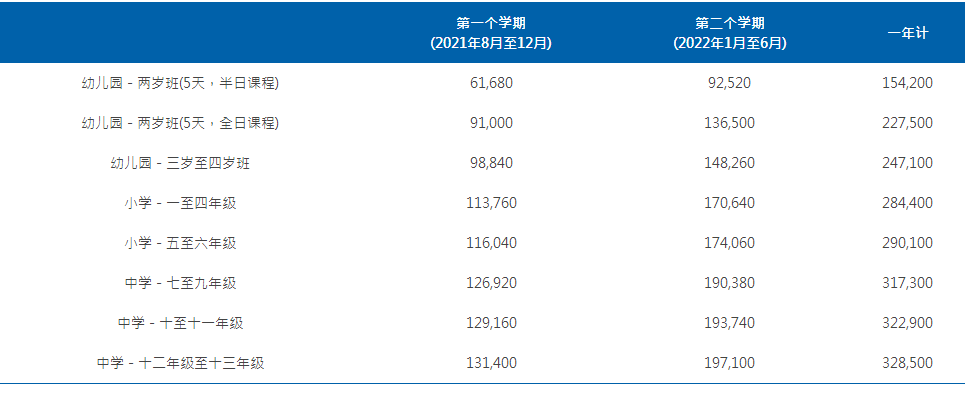Click the 317,300 yearly total cell
This screenshot has height=397, width=965.
coord(907,283)
